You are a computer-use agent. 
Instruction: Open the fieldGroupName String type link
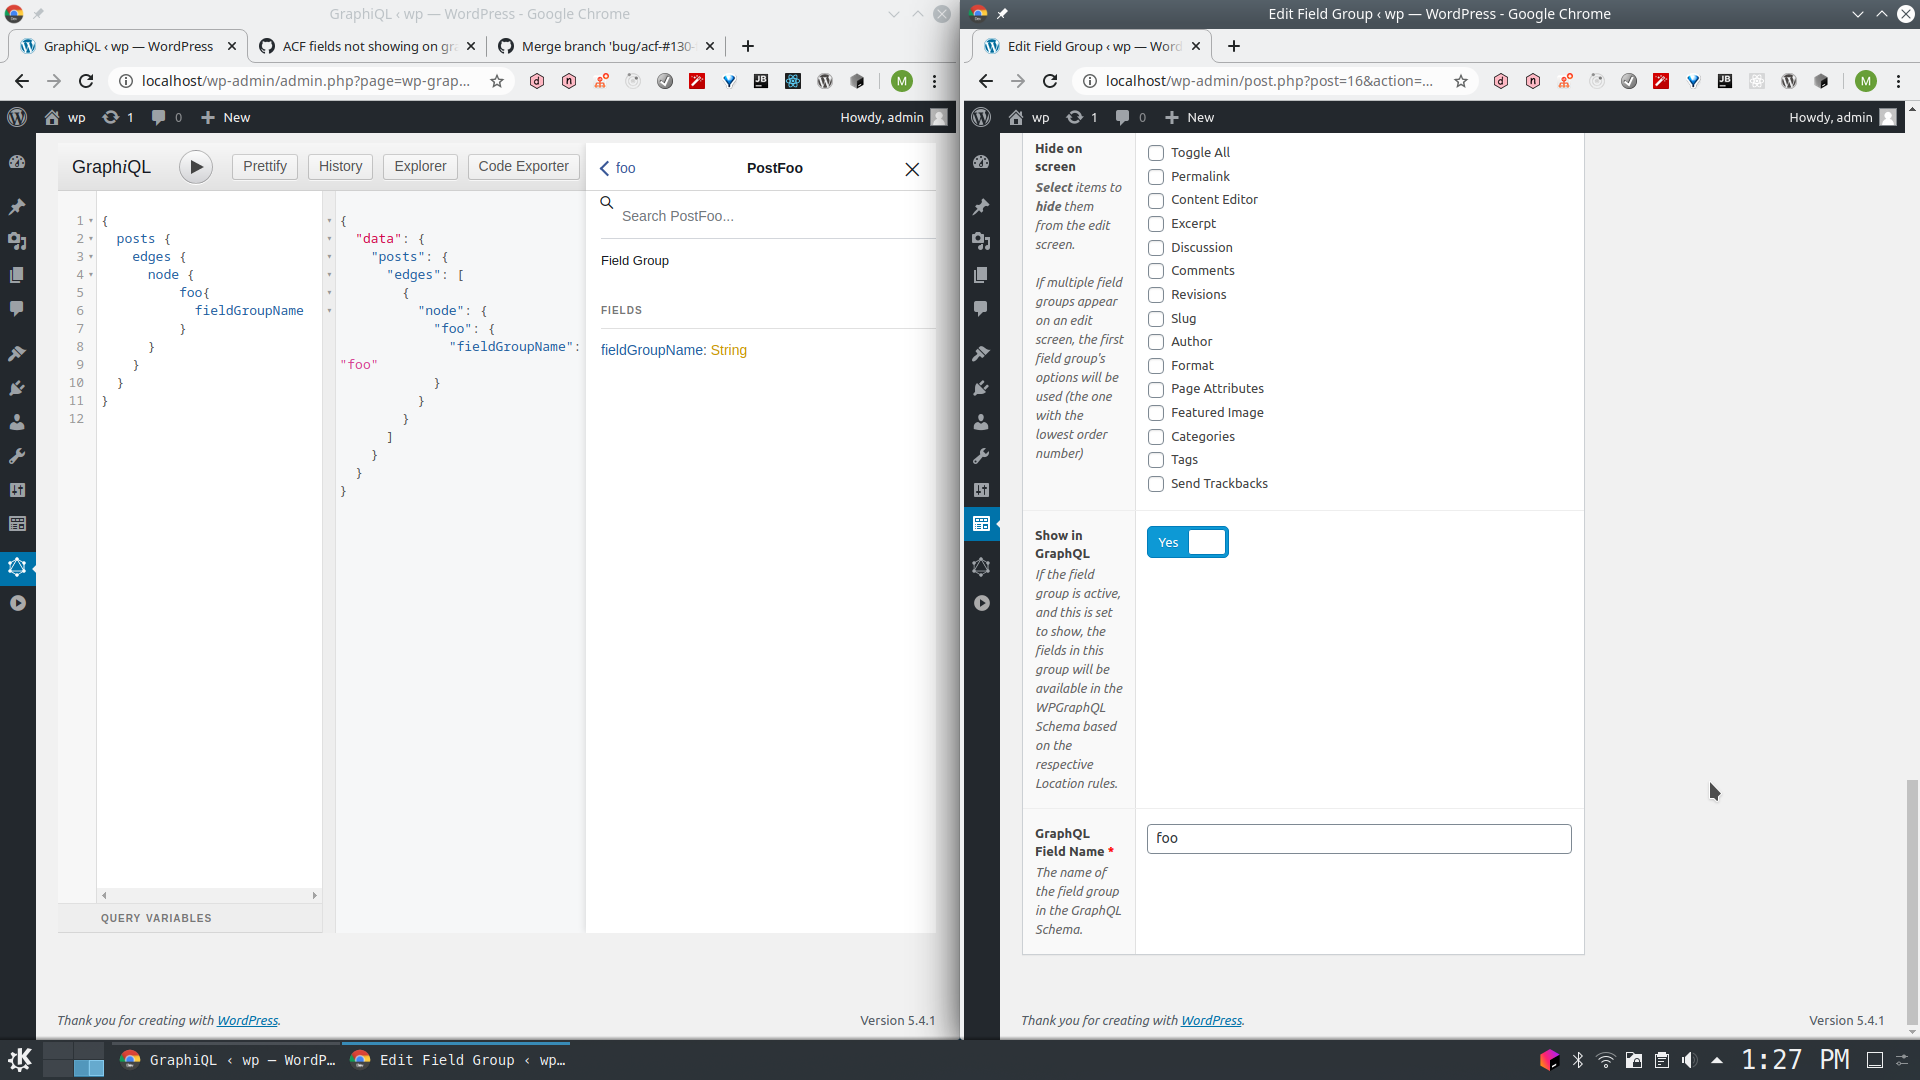[x=729, y=350]
